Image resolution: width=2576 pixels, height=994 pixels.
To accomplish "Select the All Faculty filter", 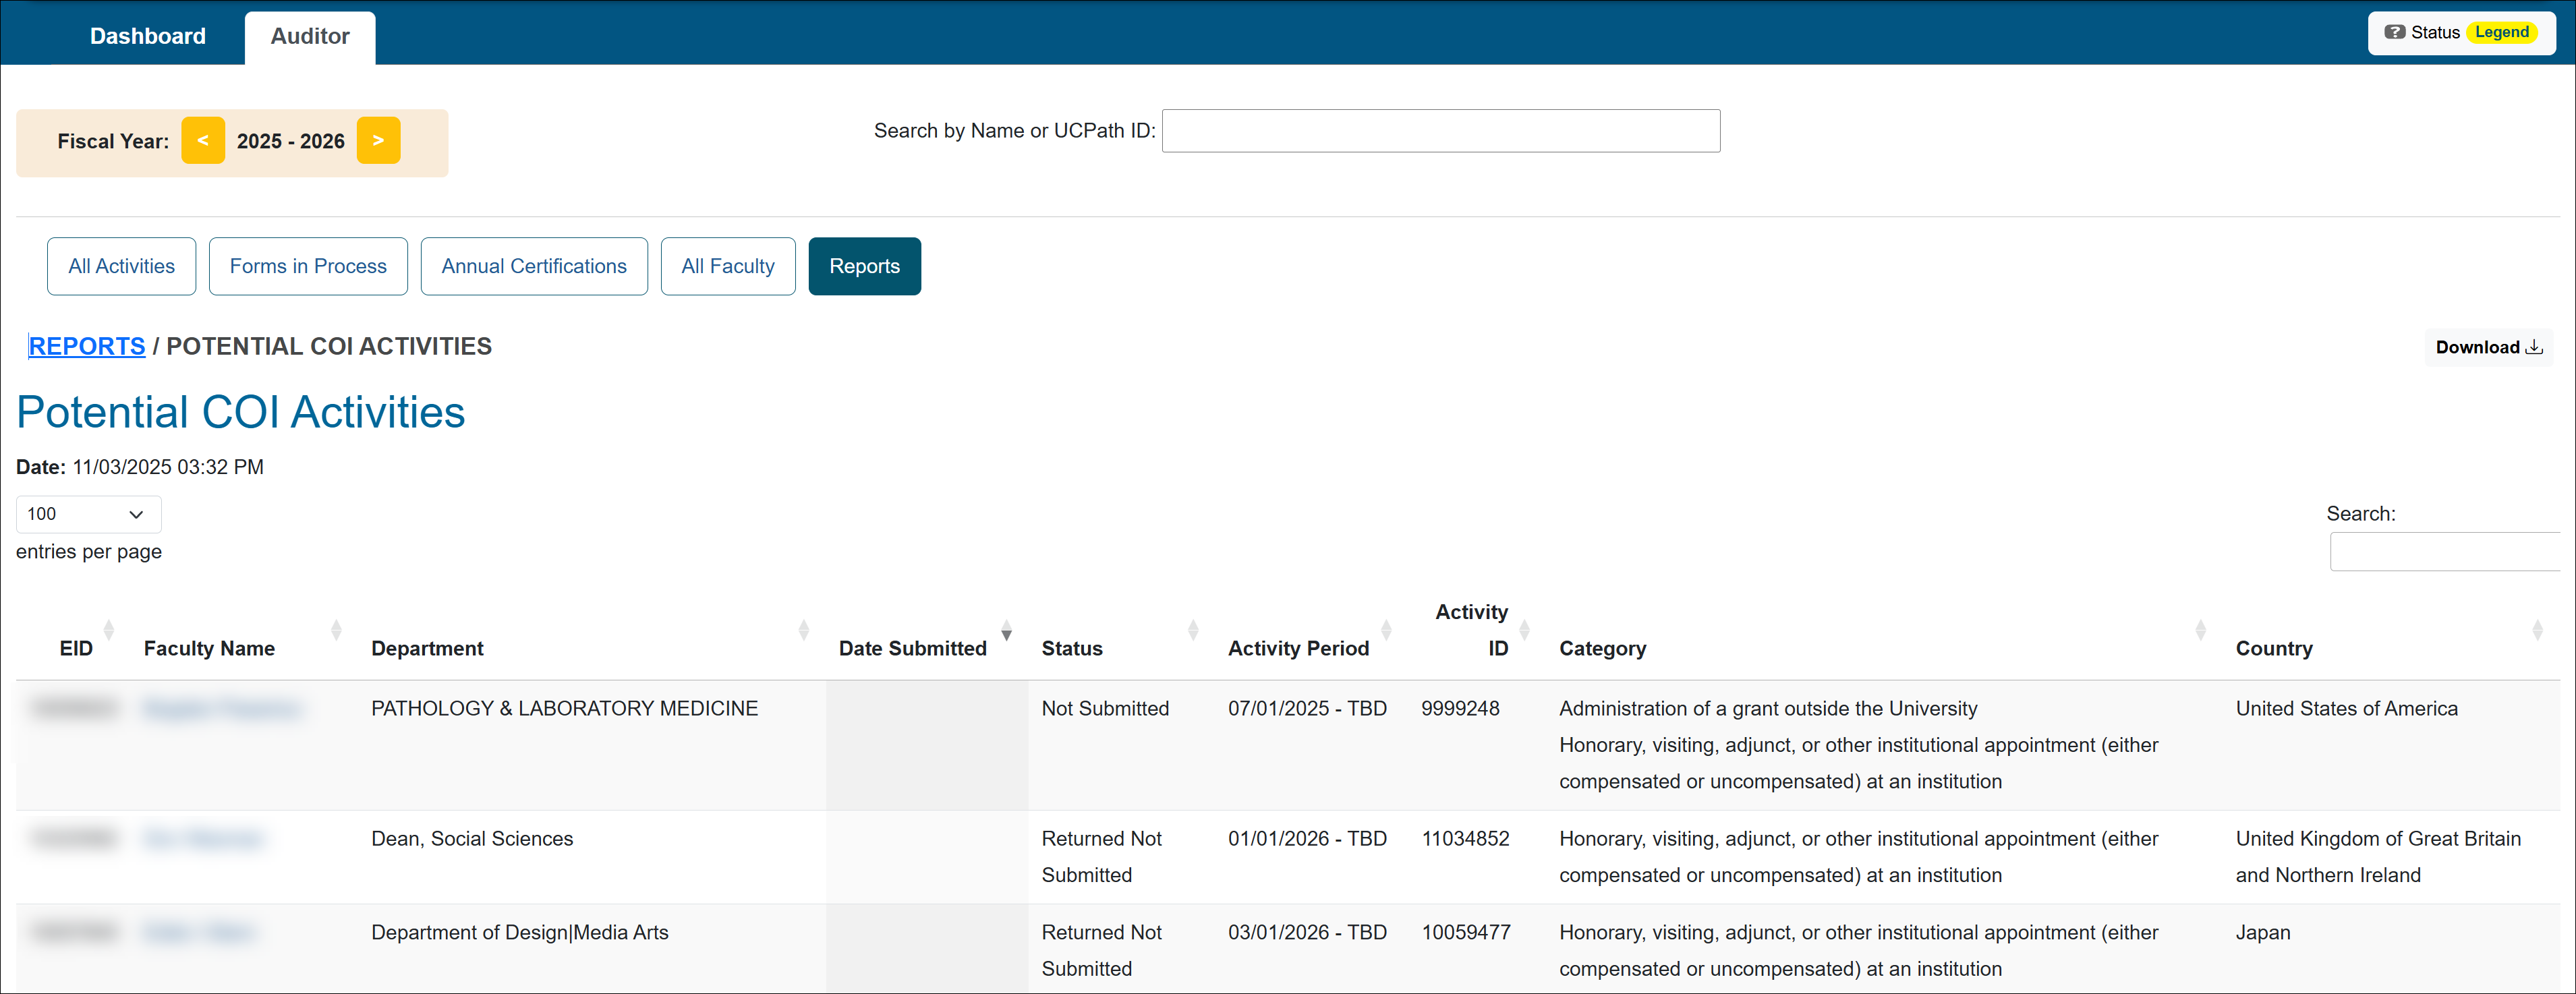I will [x=727, y=266].
